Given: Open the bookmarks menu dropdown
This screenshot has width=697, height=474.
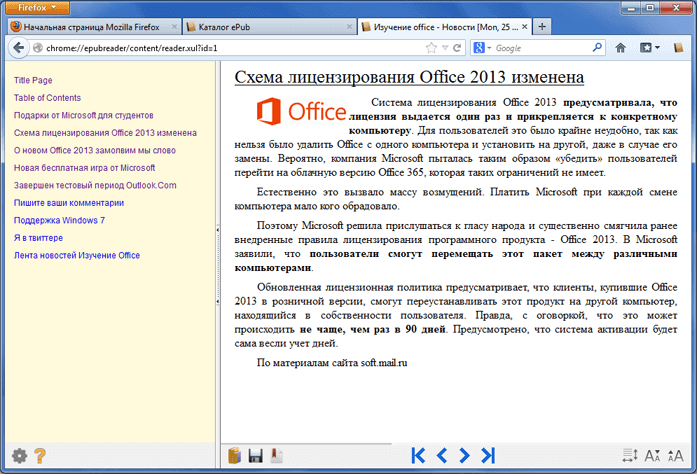Looking at the screenshot, I should pyautogui.click(x=649, y=48).
